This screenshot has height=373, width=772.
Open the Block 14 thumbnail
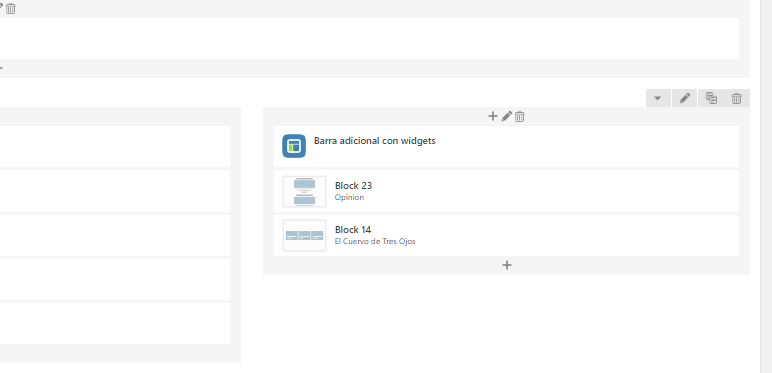coord(304,235)
